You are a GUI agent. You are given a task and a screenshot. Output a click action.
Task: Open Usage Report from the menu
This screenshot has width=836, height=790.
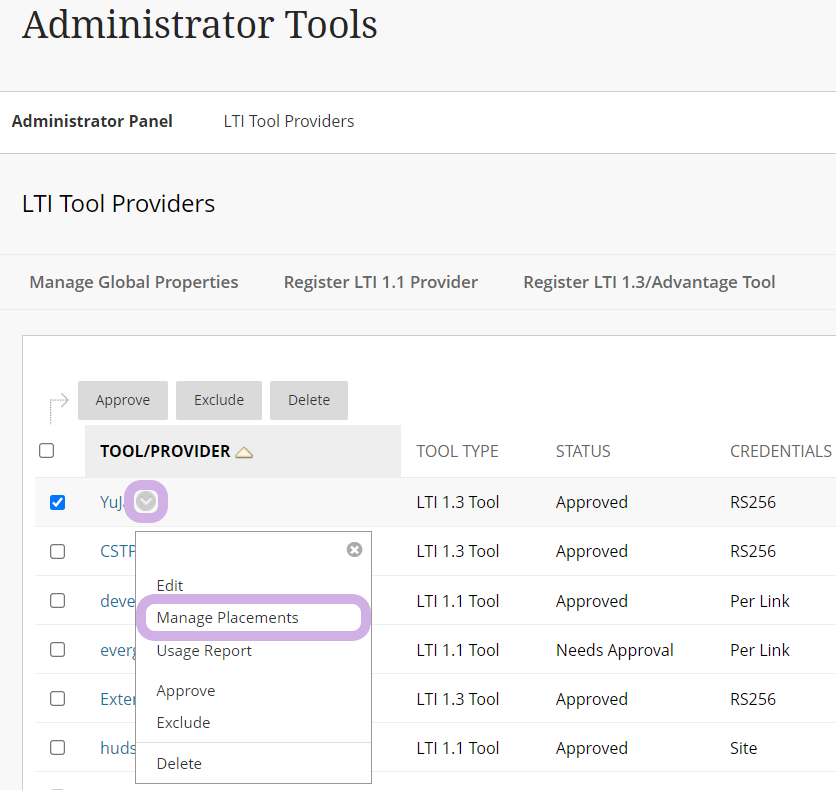pos(204,651)
